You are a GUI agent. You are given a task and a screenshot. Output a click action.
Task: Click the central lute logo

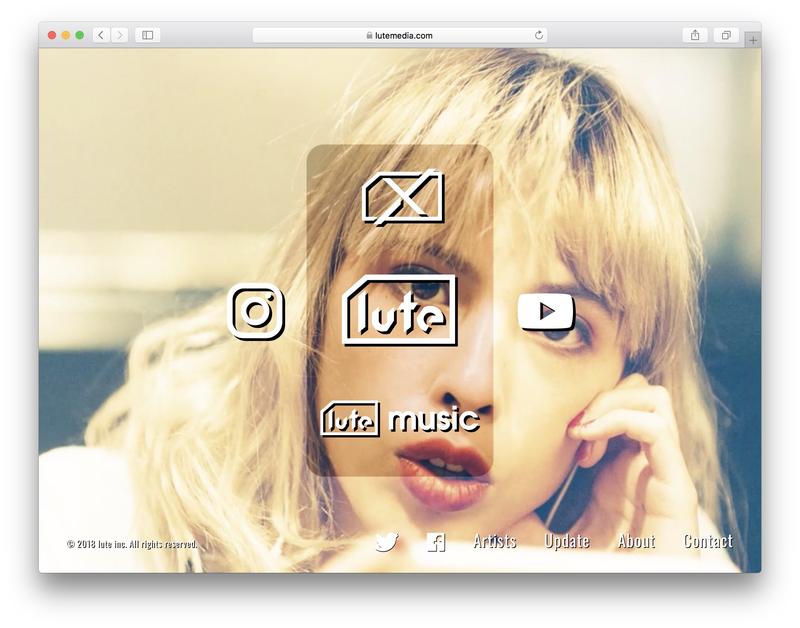click(x=400, y=311)
